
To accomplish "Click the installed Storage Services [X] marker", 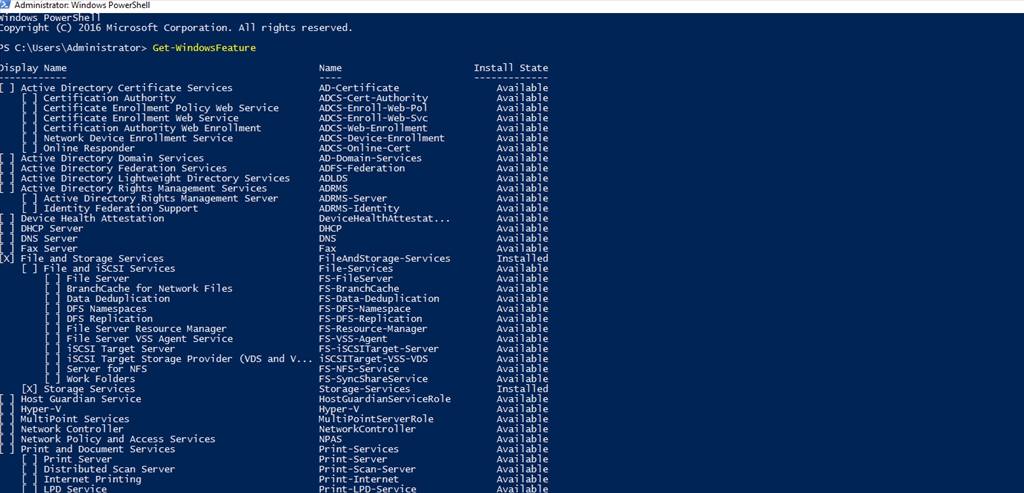I will coord(29,389).
